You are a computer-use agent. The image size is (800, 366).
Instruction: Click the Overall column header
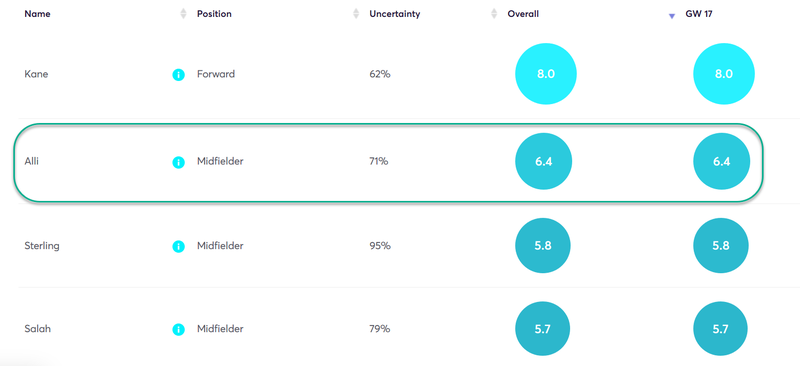coord(523,14)
